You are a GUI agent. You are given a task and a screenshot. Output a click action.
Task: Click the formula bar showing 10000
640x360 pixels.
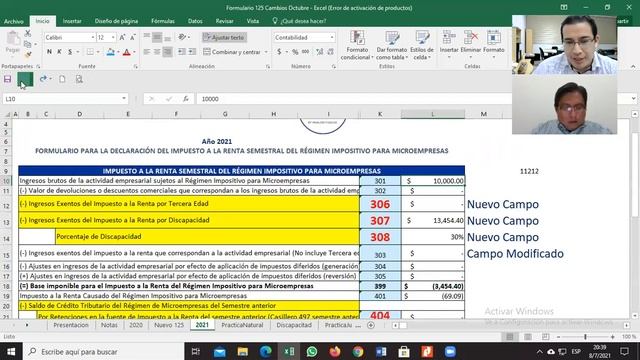(354, 99)
